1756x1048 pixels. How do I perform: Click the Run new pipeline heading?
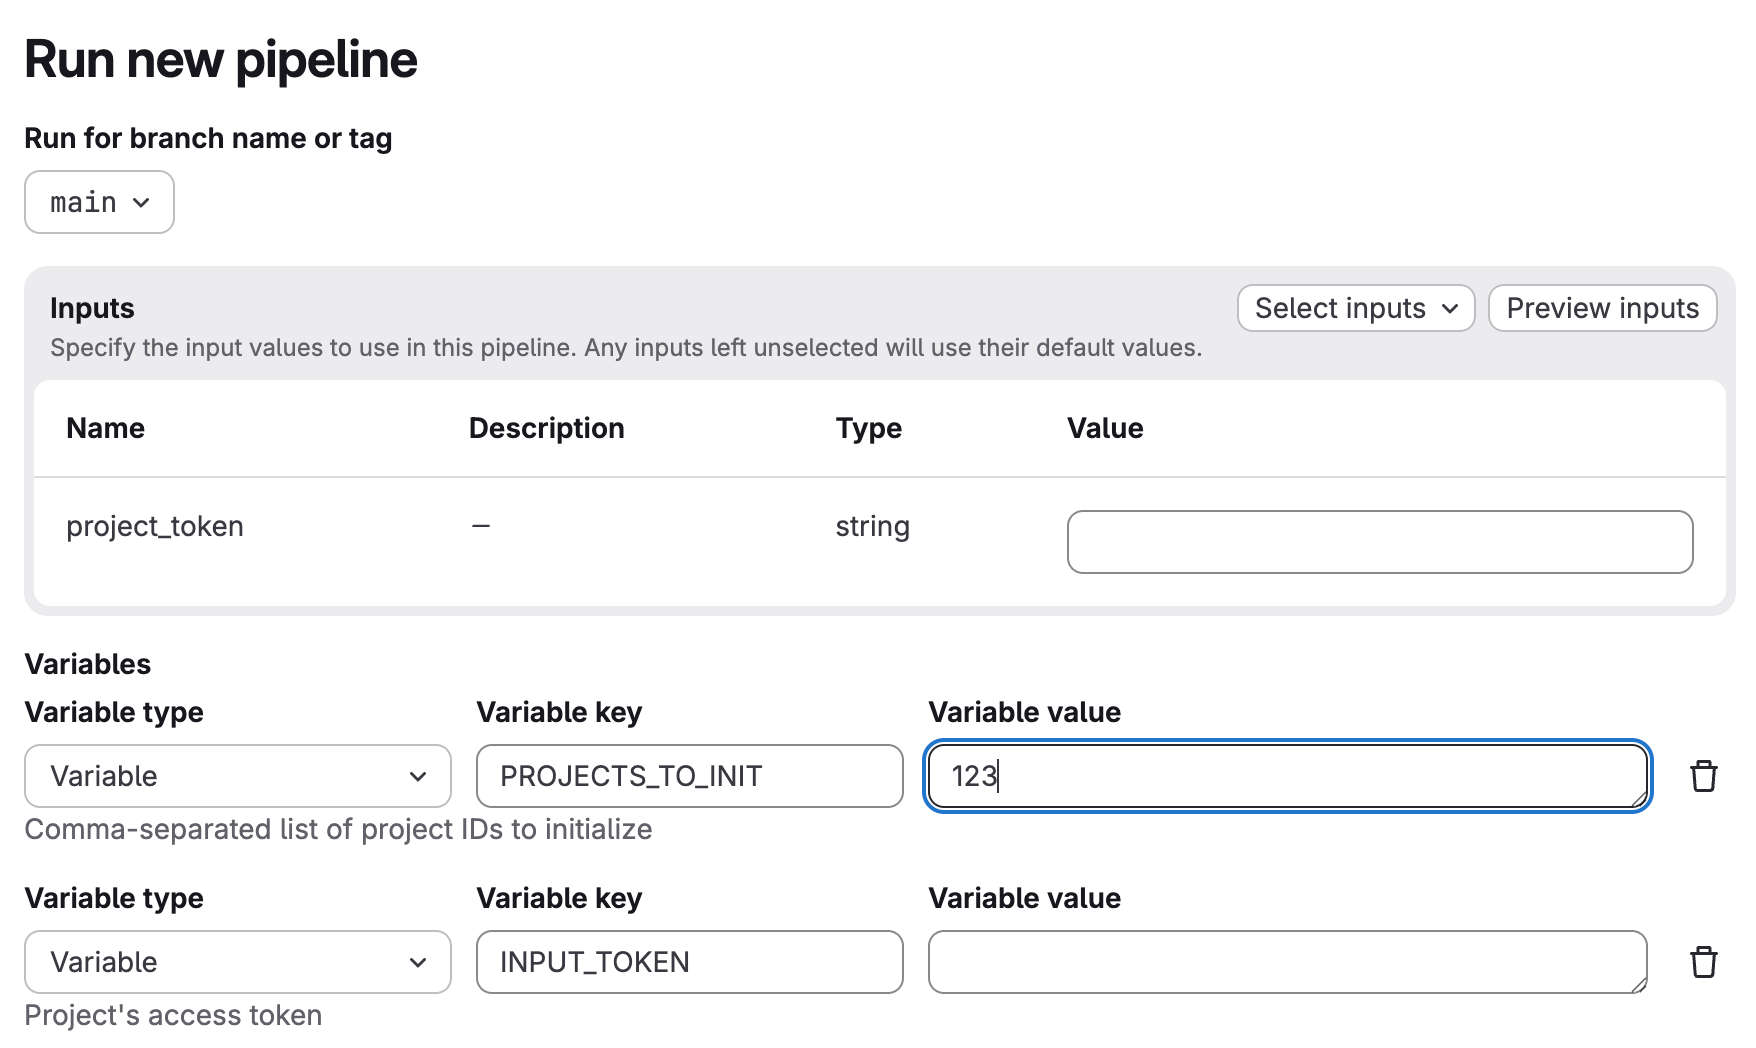point(221,60)
